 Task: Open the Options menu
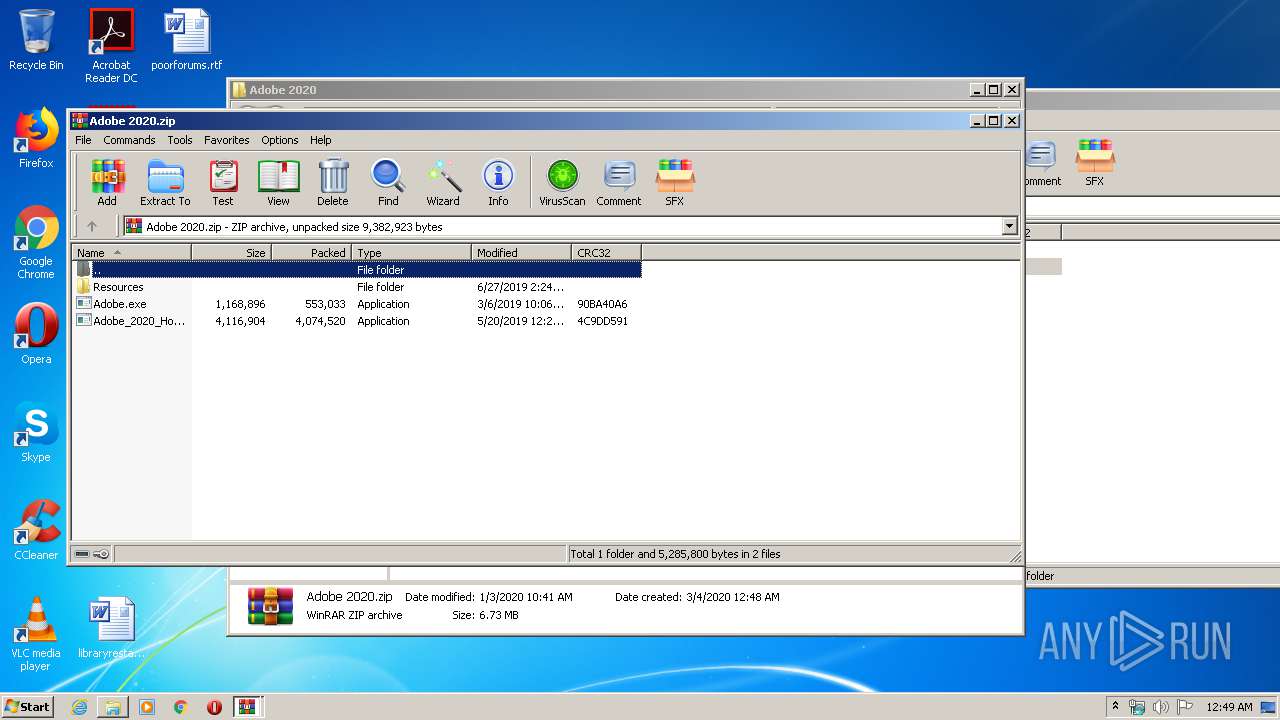[280, 140]
